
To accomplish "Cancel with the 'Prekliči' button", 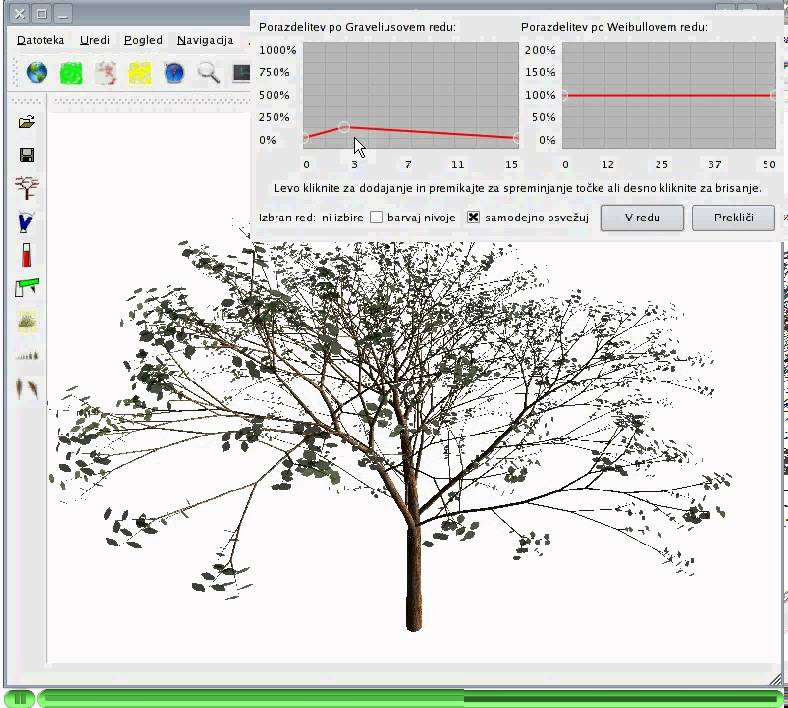I will click(x=733, y=218).
